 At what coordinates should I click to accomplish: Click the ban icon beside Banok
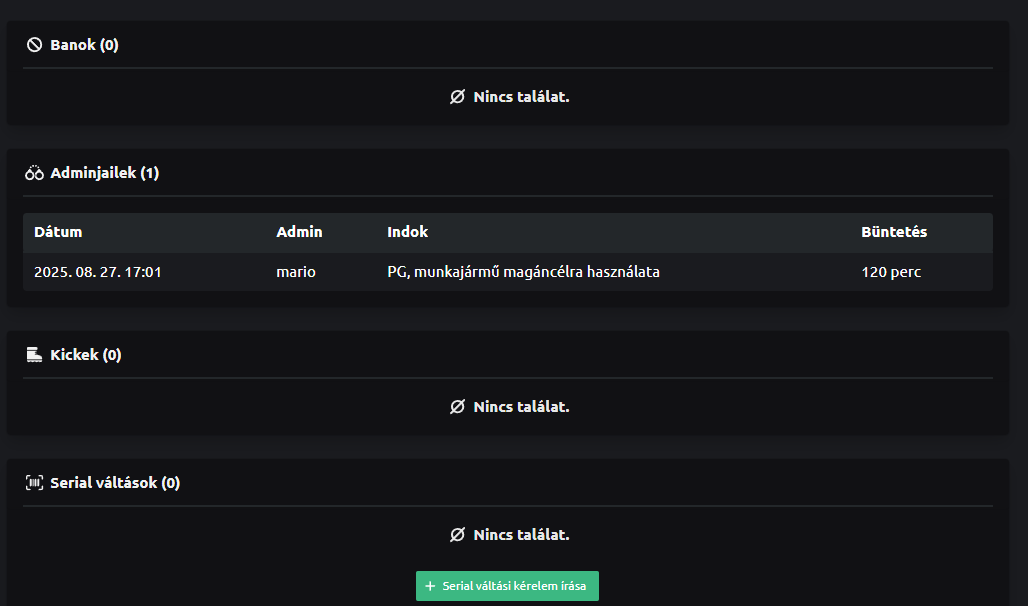pyautogui.click(x=34, y=45)
